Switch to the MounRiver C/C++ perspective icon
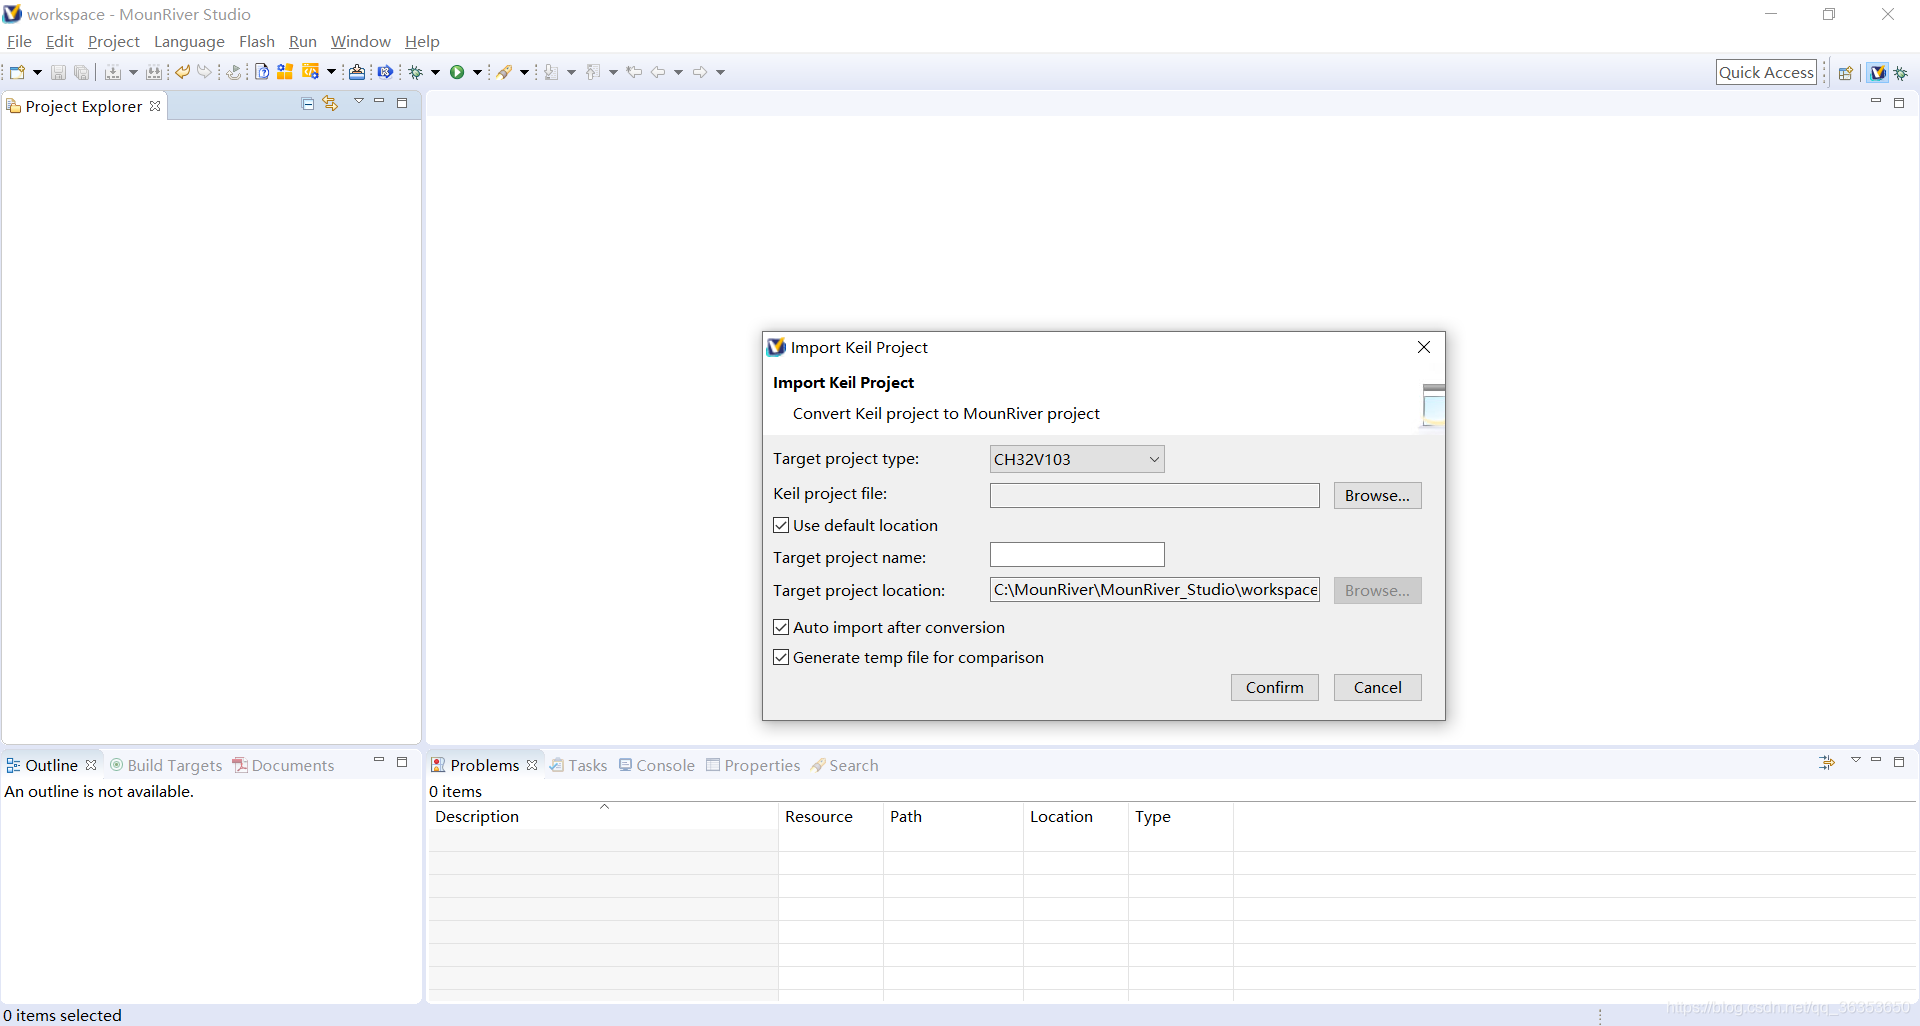This screenshot has width=1920, height=1026. tap(1878, 73)
